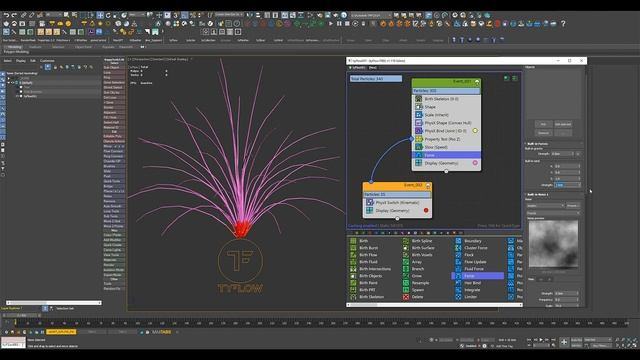Click pink circle on Event_001 Display
This screenshot has width=640, height=360.
(x=475, y=163)
